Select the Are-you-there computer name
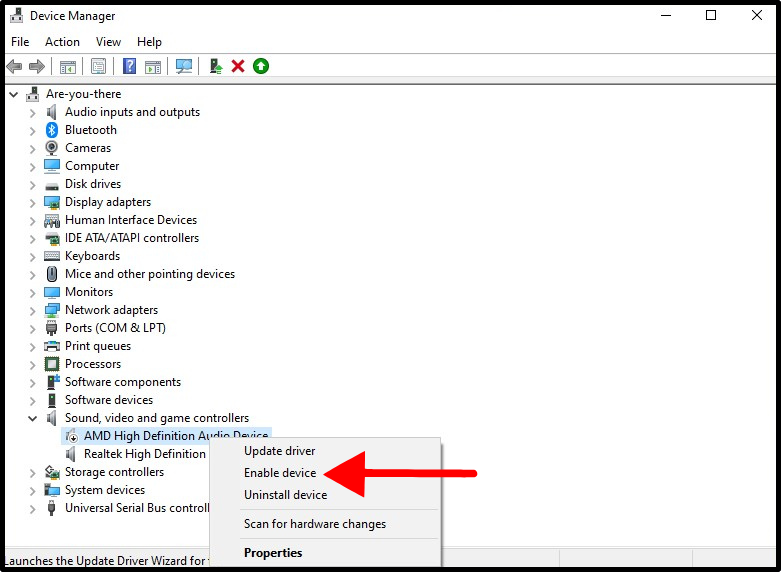Image resolution: width=781 pixels, height=572 pixels. [x=83, y=94]
